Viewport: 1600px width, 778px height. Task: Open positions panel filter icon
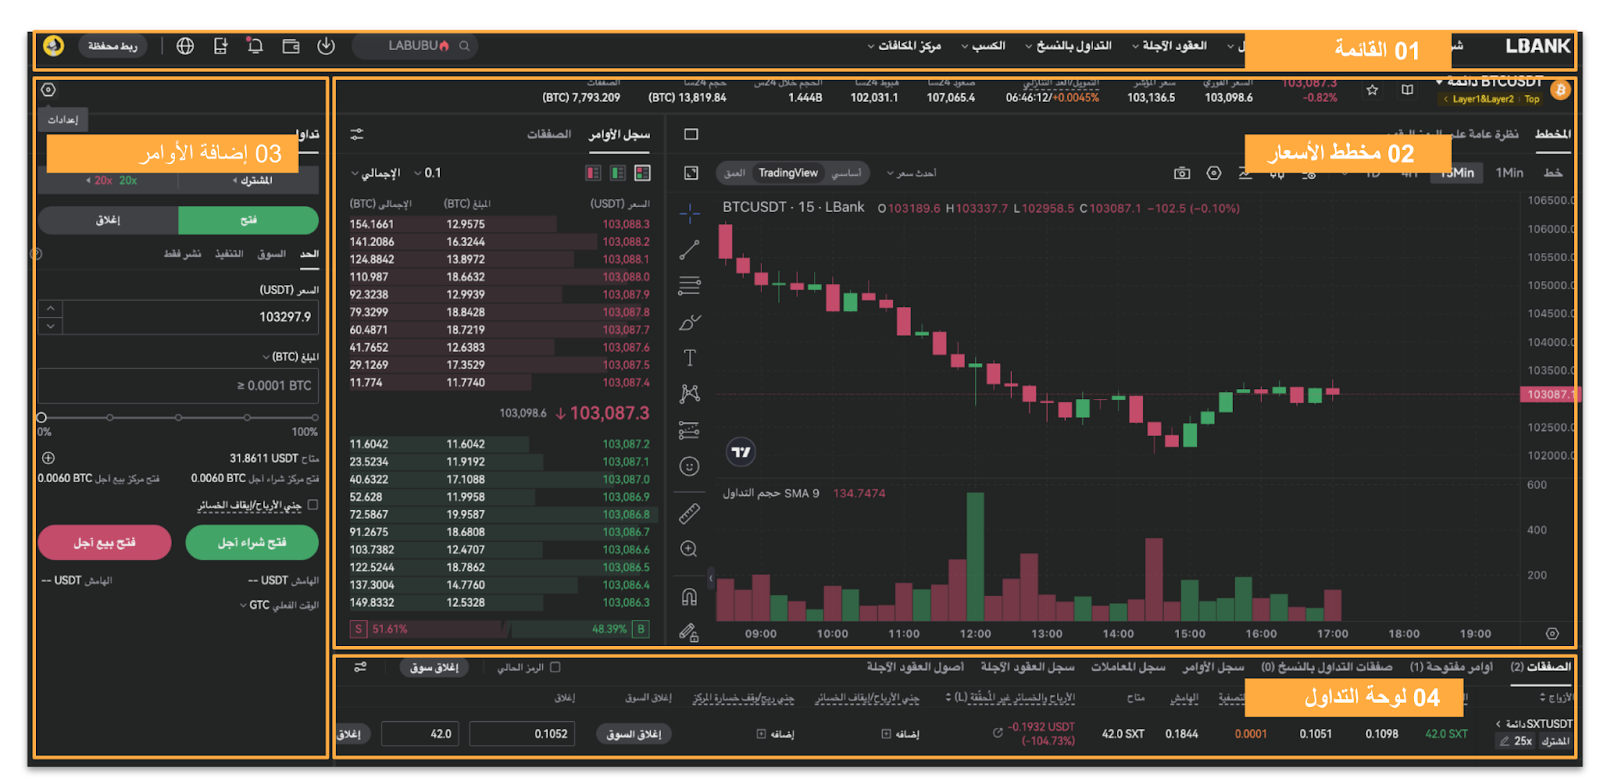click(x=361, y=667)
